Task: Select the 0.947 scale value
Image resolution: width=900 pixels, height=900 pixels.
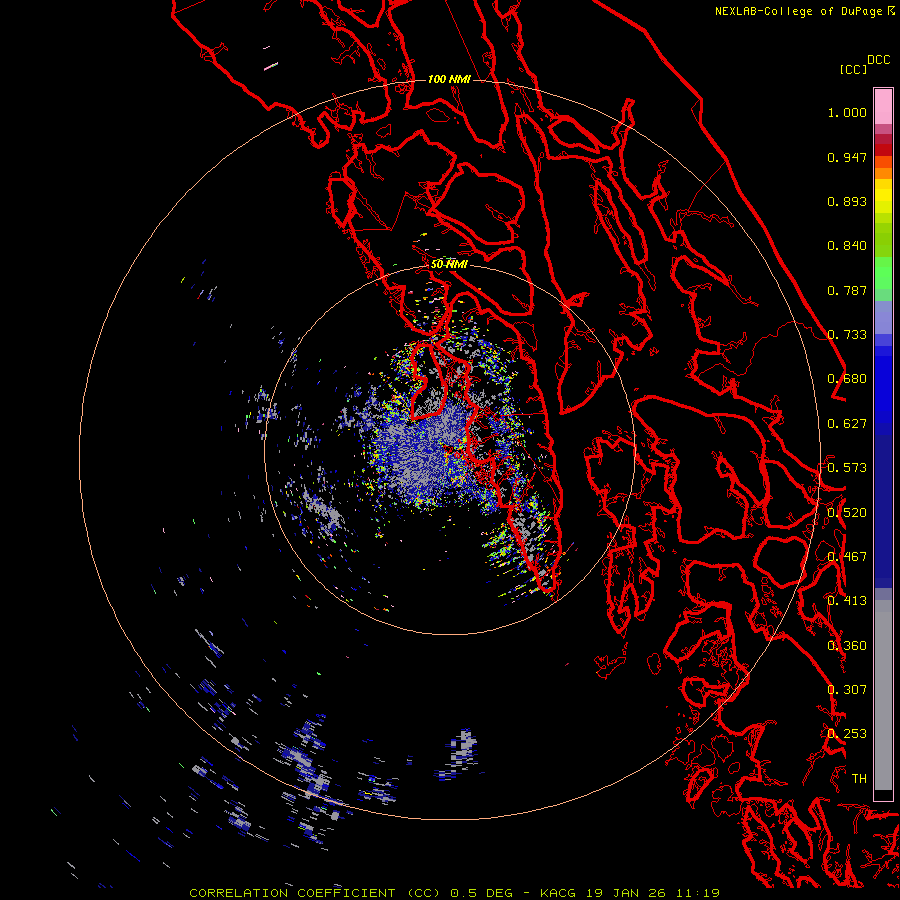Action: click(847, 157)
